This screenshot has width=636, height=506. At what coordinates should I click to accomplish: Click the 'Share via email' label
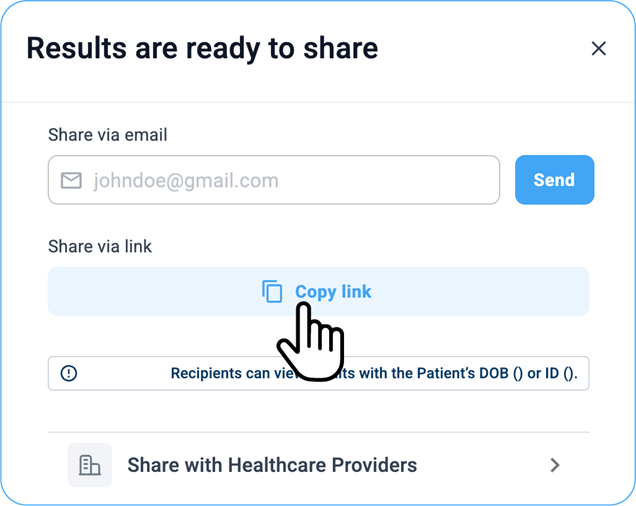click(x=108, y=134)
